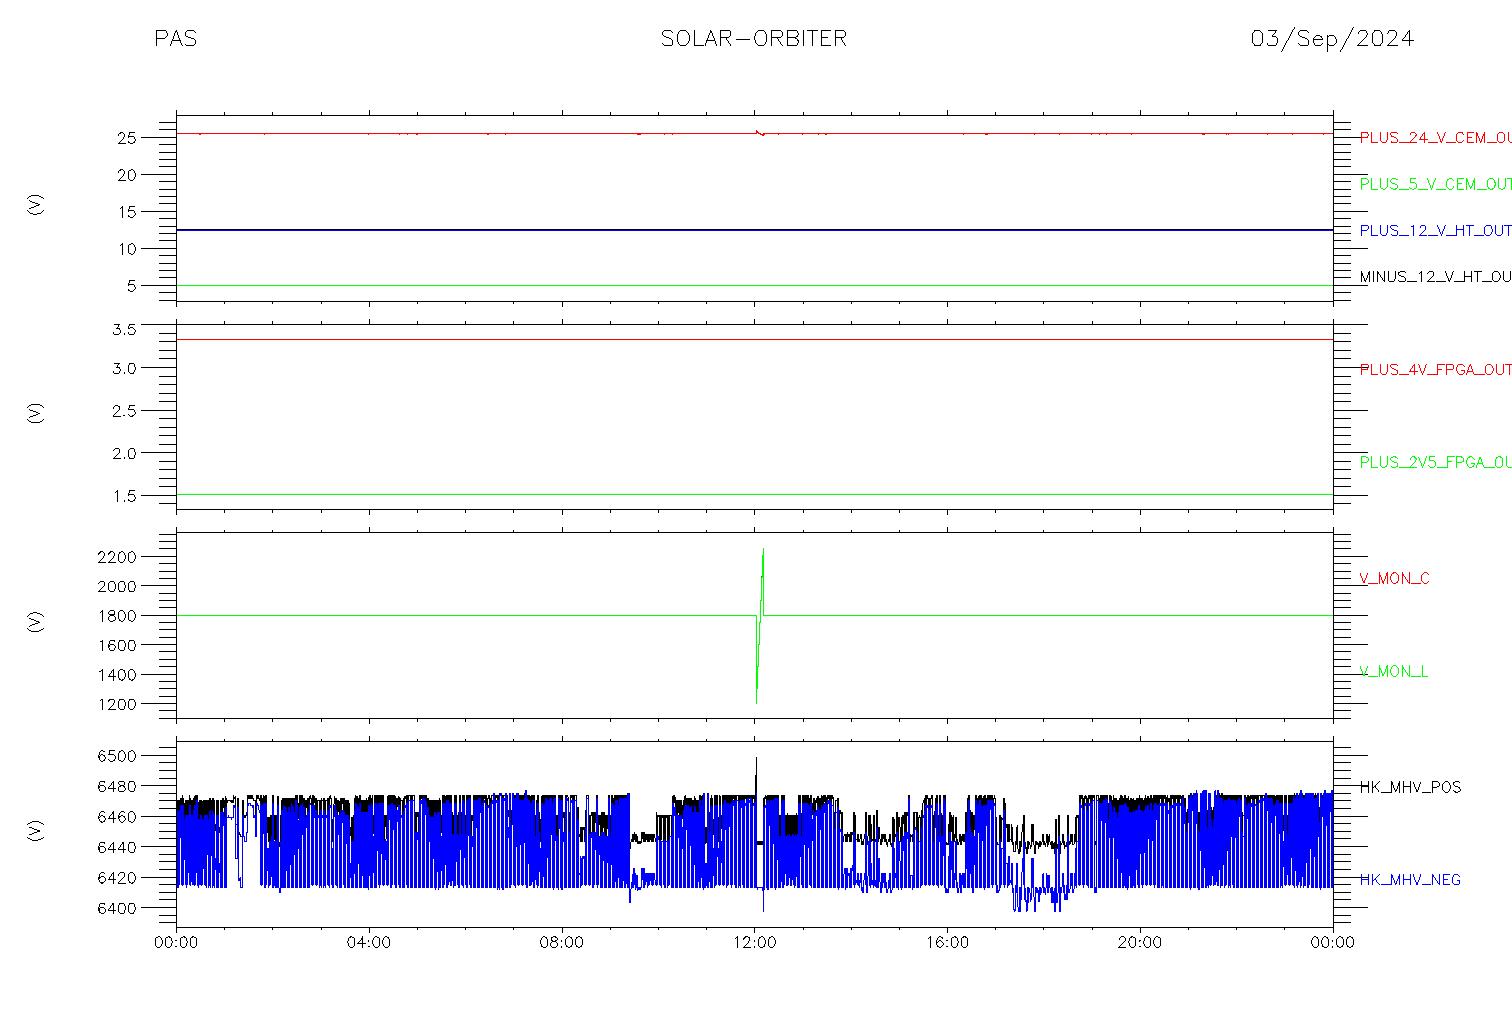Click the 1.5 tick on FPGA panel
This screenshot has height=1020, width=1512.
point(124,496)
